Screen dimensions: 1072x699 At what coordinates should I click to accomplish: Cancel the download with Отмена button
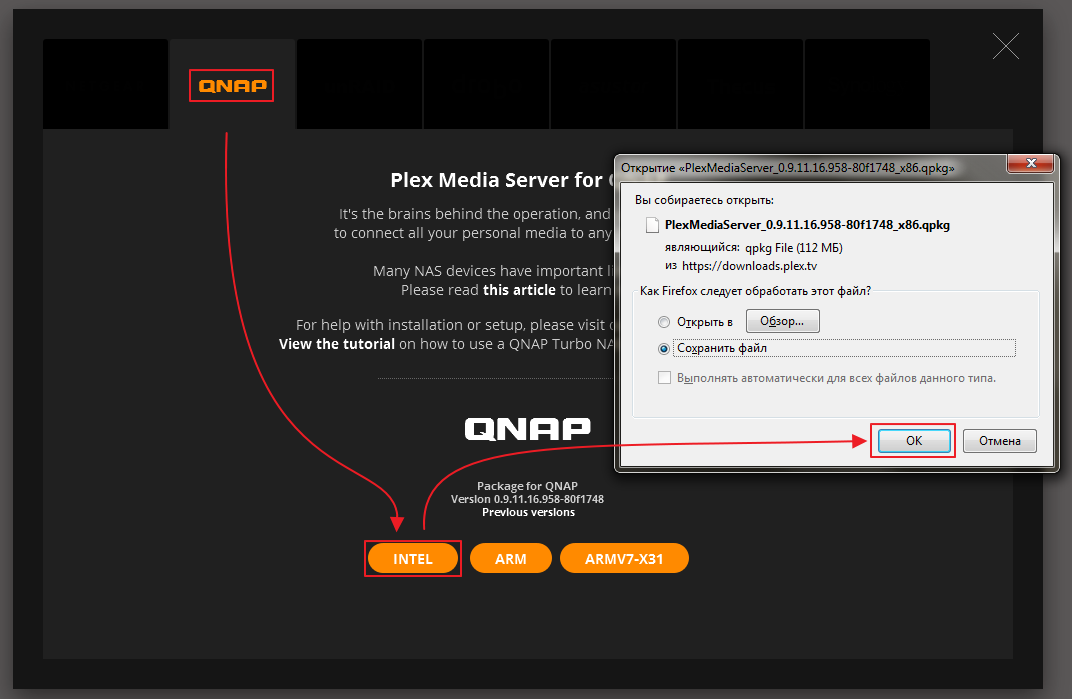1000,441
